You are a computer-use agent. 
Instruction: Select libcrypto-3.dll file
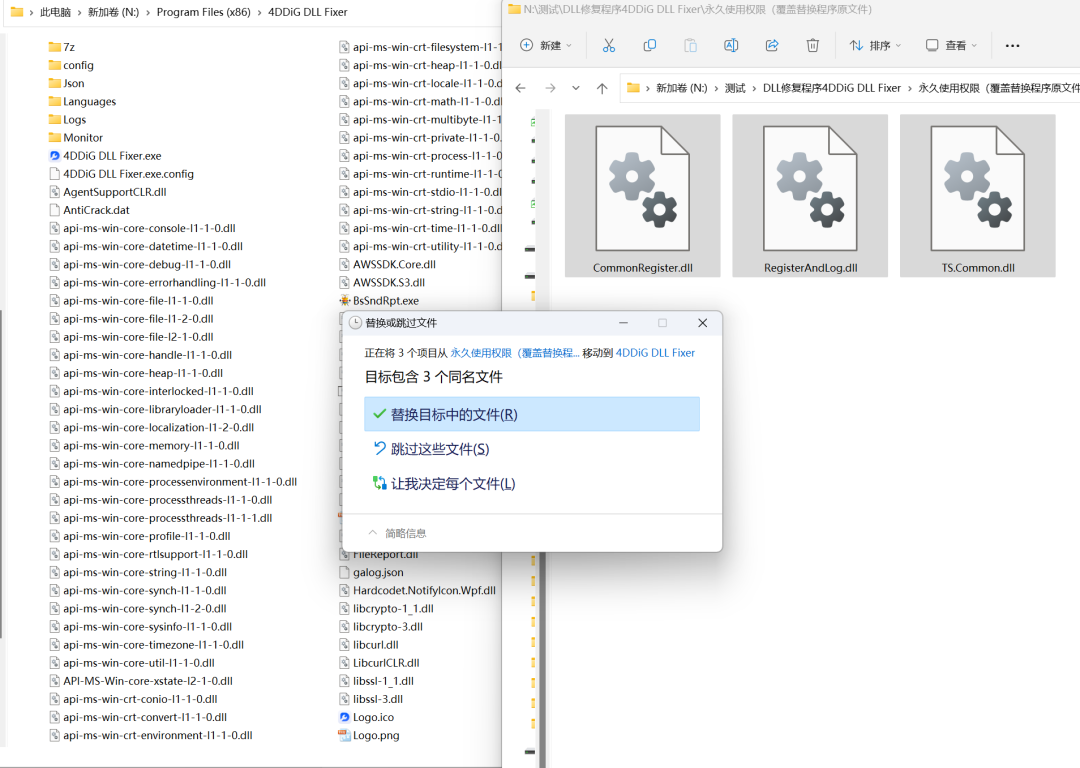click(381, 627)
